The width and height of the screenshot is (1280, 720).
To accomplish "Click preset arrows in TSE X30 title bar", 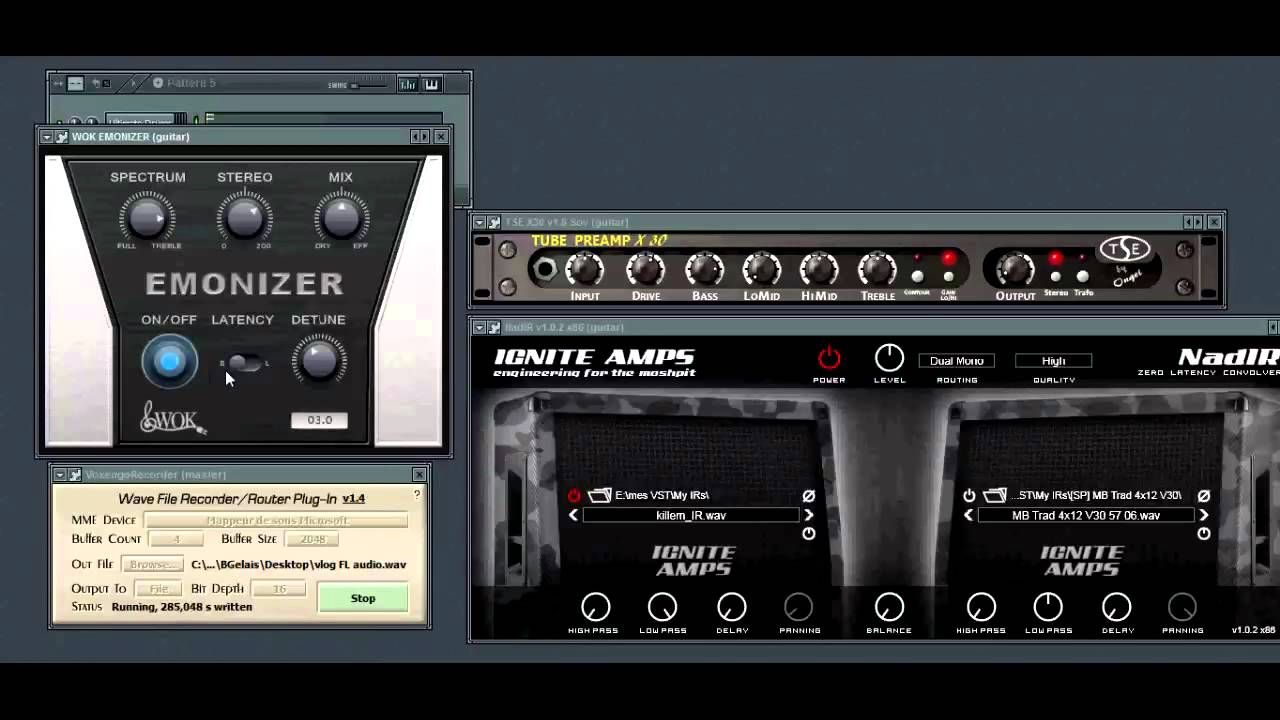I will [x=1193, y=222].
